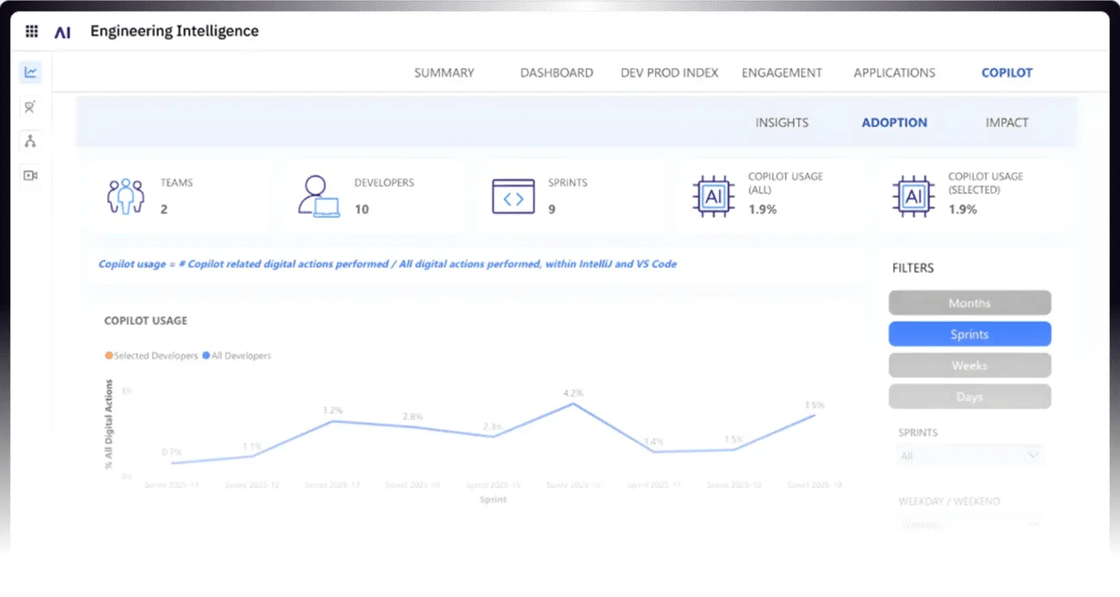The image size is (1120, 597).
Task: Click the 'Sprint' x-axis title
Action: click(x=493, y=499)
